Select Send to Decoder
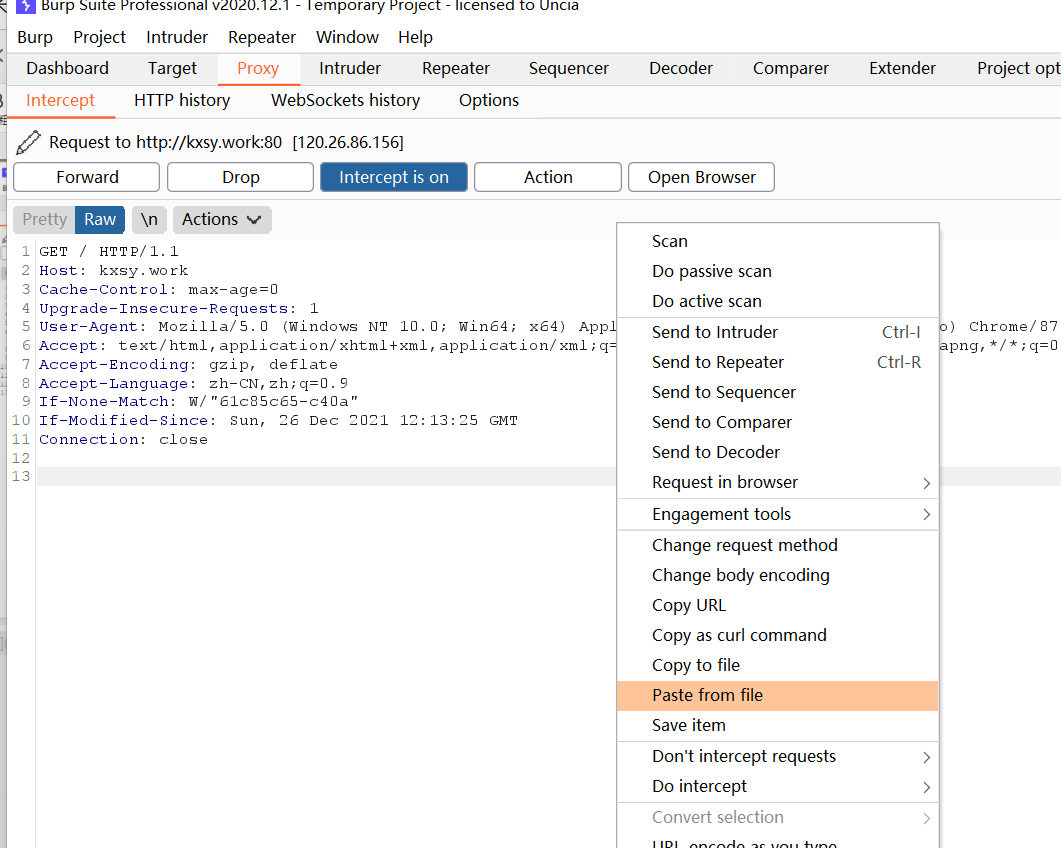 [777, 452]
